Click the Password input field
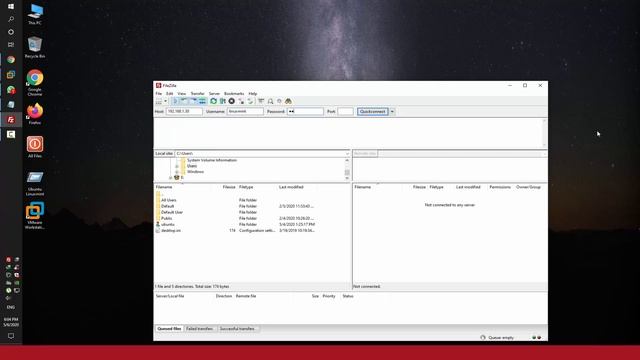 [x=305, y=111]
